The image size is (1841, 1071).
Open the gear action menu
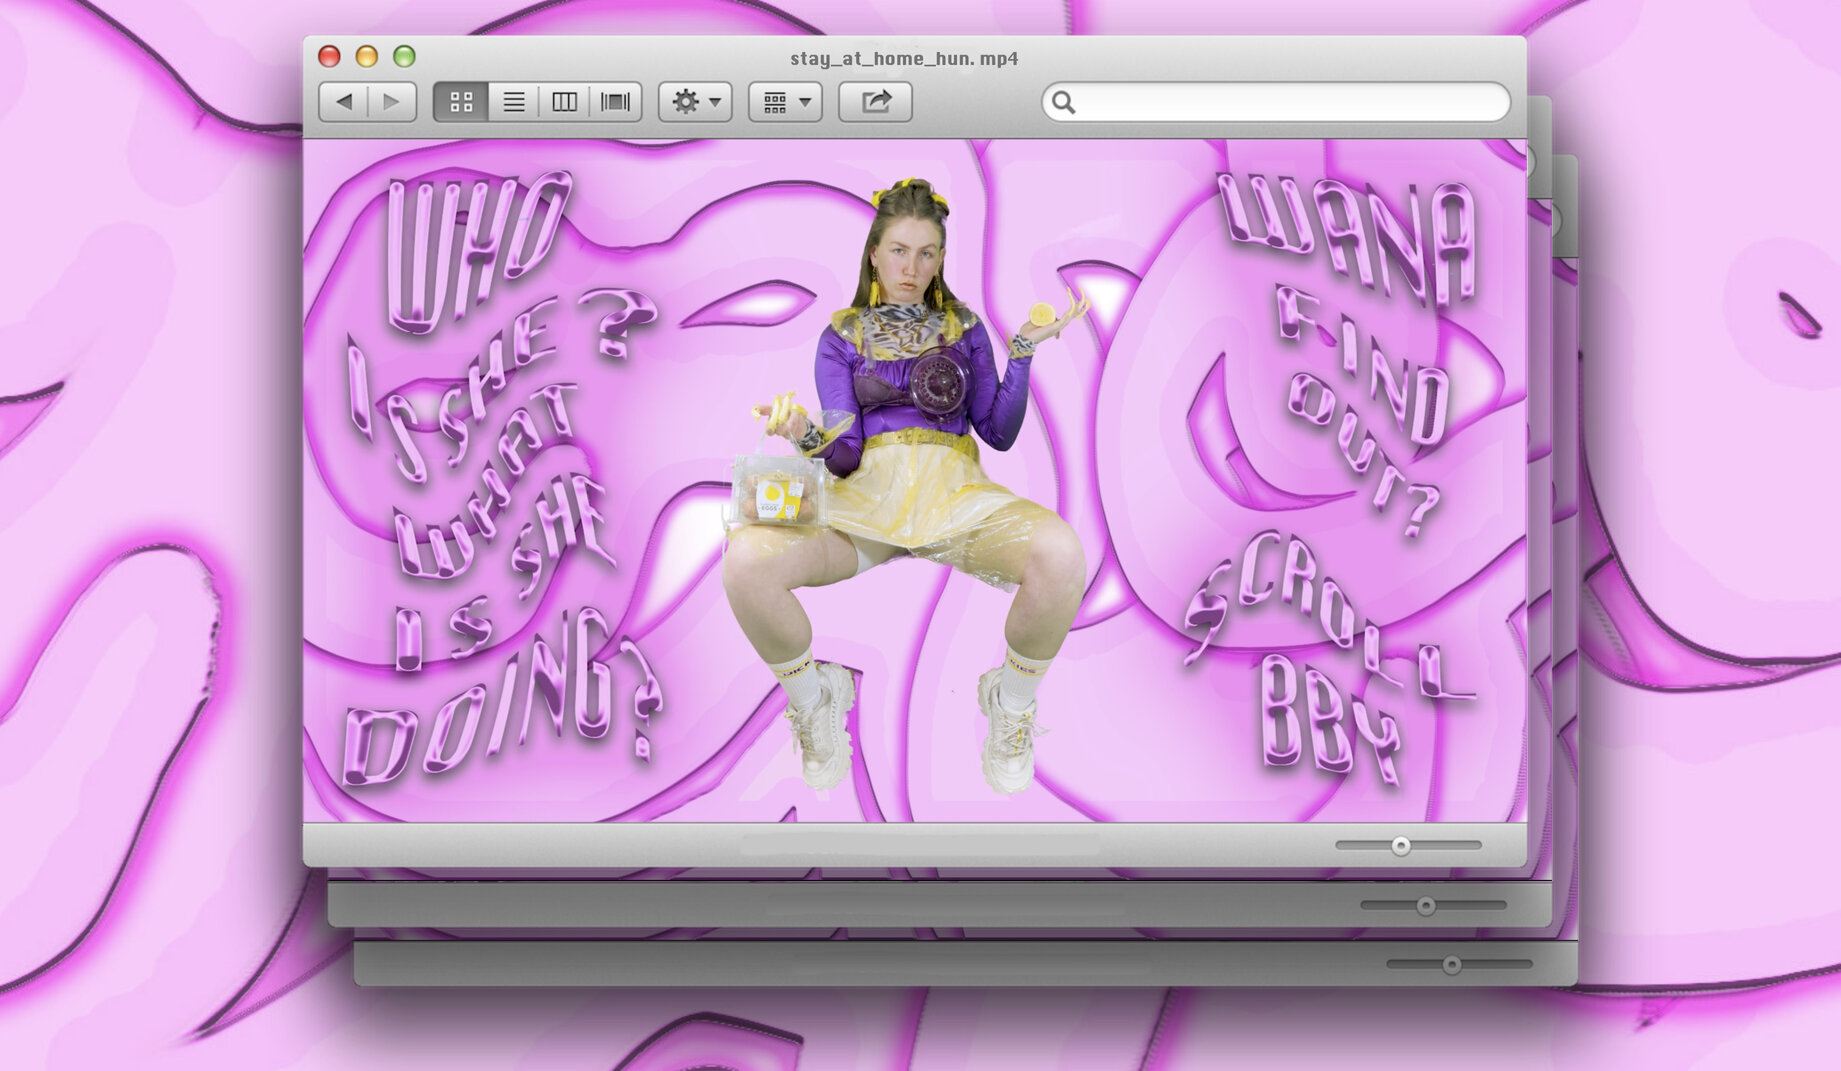point(695,102)
